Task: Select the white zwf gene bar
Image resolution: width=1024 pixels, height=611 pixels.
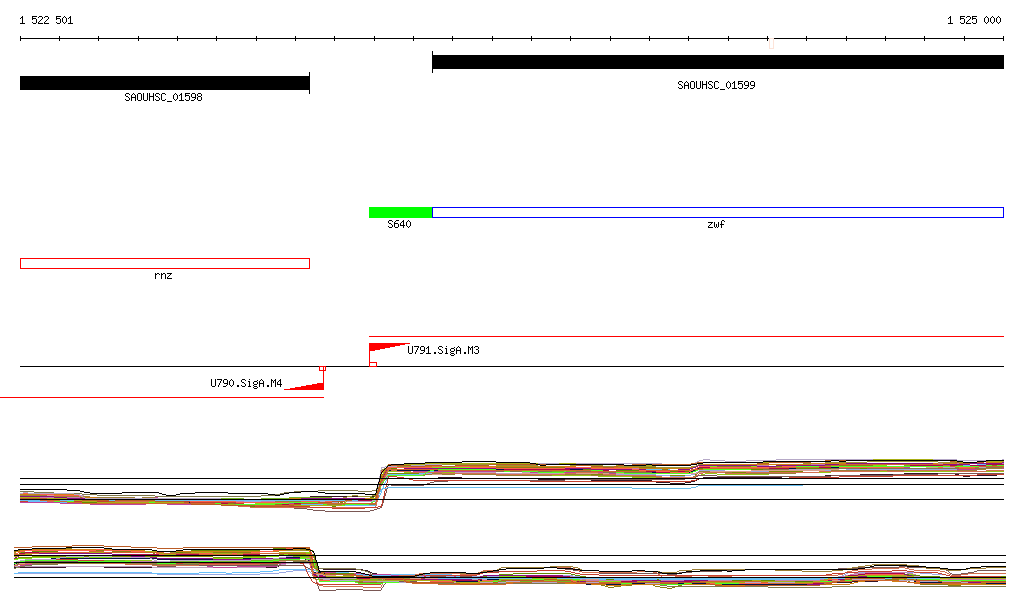Action: pos(717,212)
